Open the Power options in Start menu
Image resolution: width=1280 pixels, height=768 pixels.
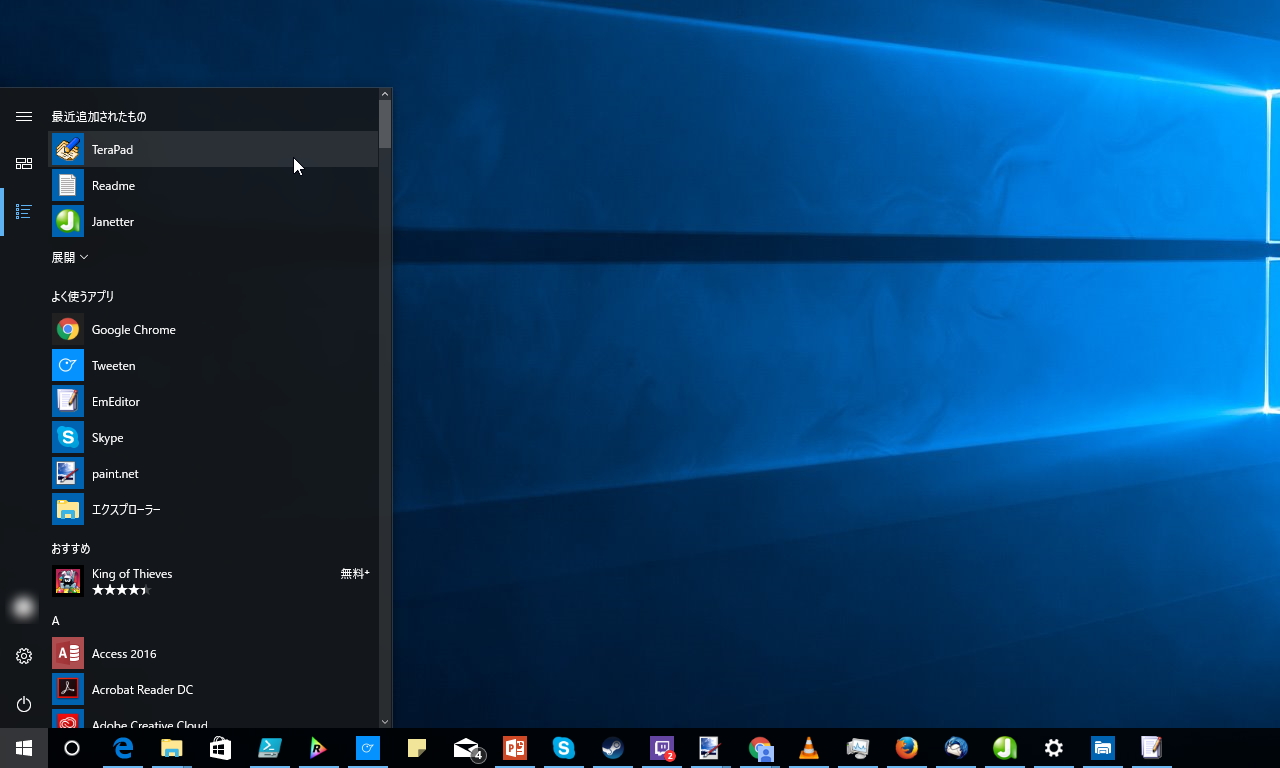pos(24,704)
